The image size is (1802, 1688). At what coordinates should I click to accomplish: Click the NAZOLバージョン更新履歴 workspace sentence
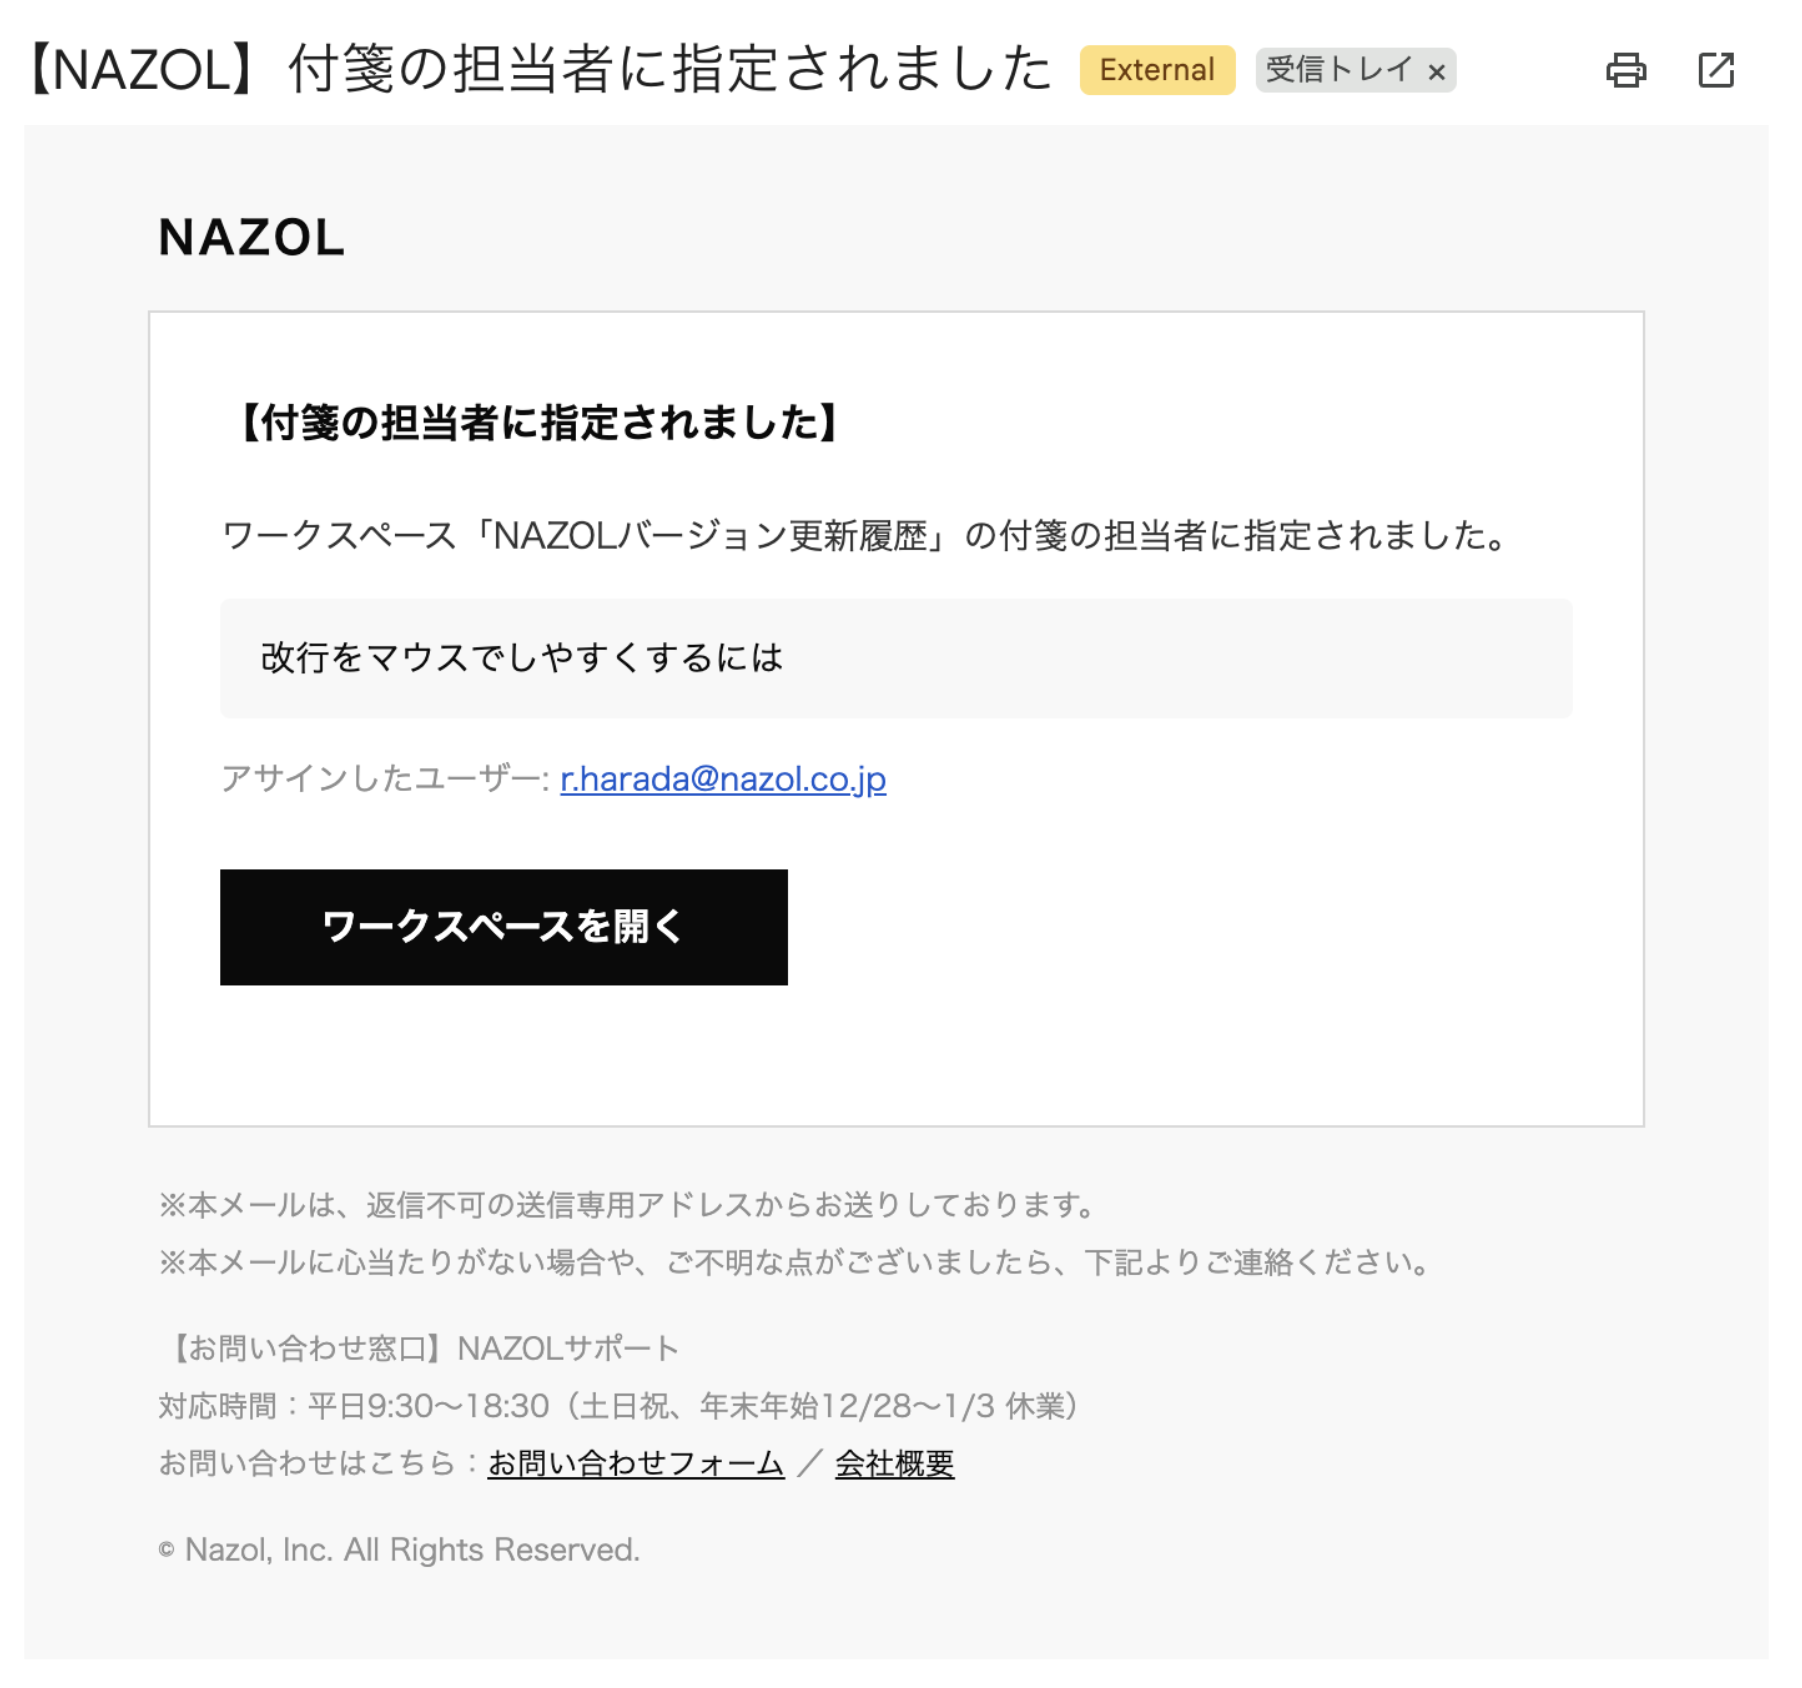(x=866, y=537)
